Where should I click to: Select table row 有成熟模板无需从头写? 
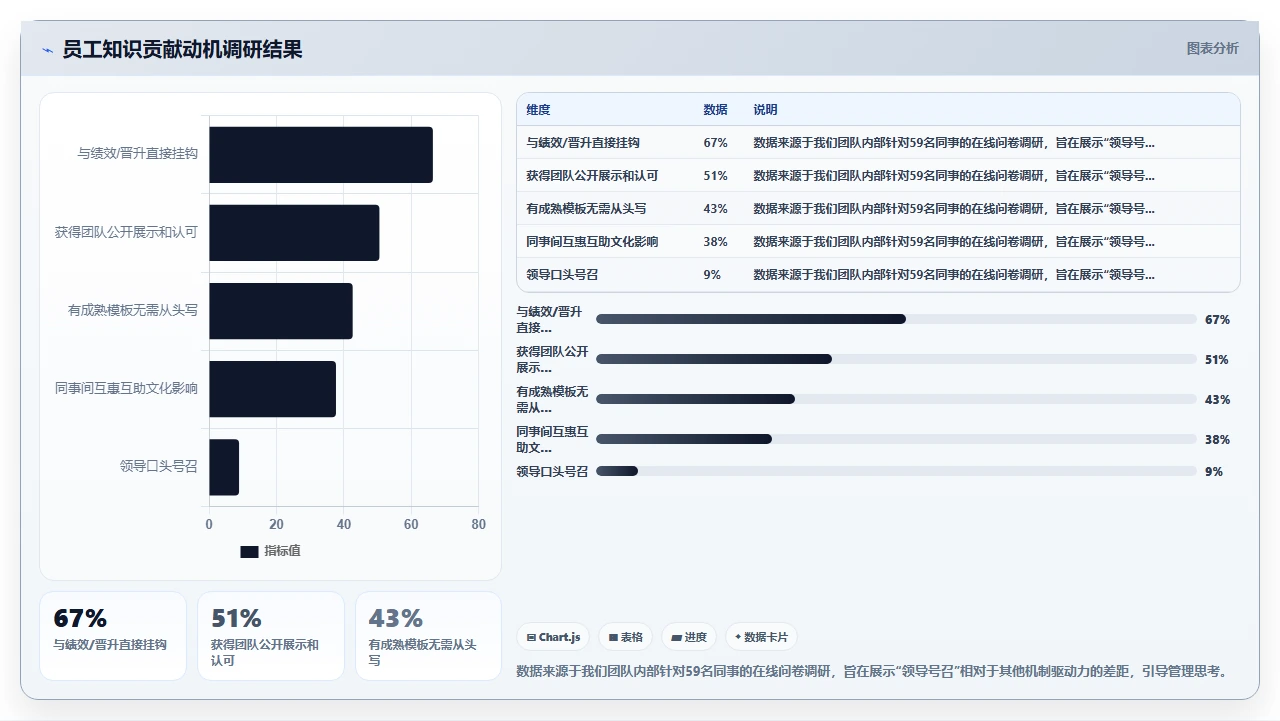878,208
